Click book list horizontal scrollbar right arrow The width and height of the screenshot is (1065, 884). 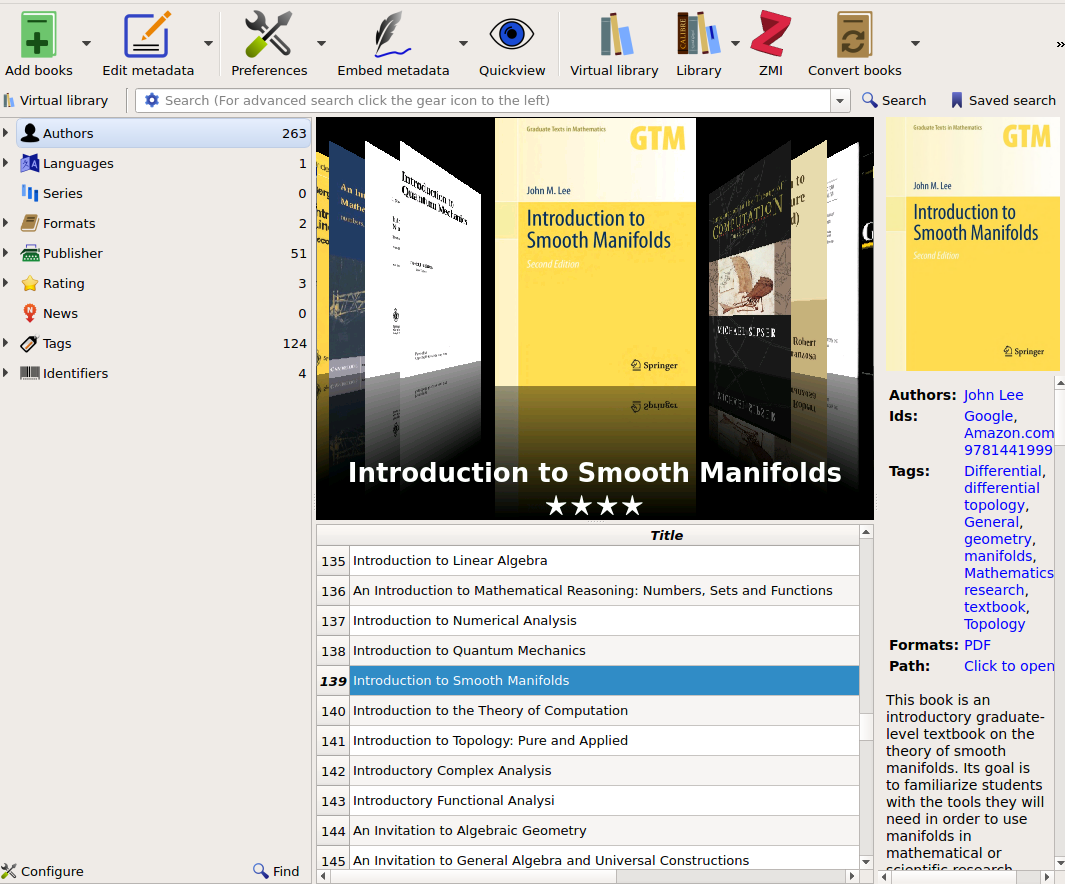(852, 876)
